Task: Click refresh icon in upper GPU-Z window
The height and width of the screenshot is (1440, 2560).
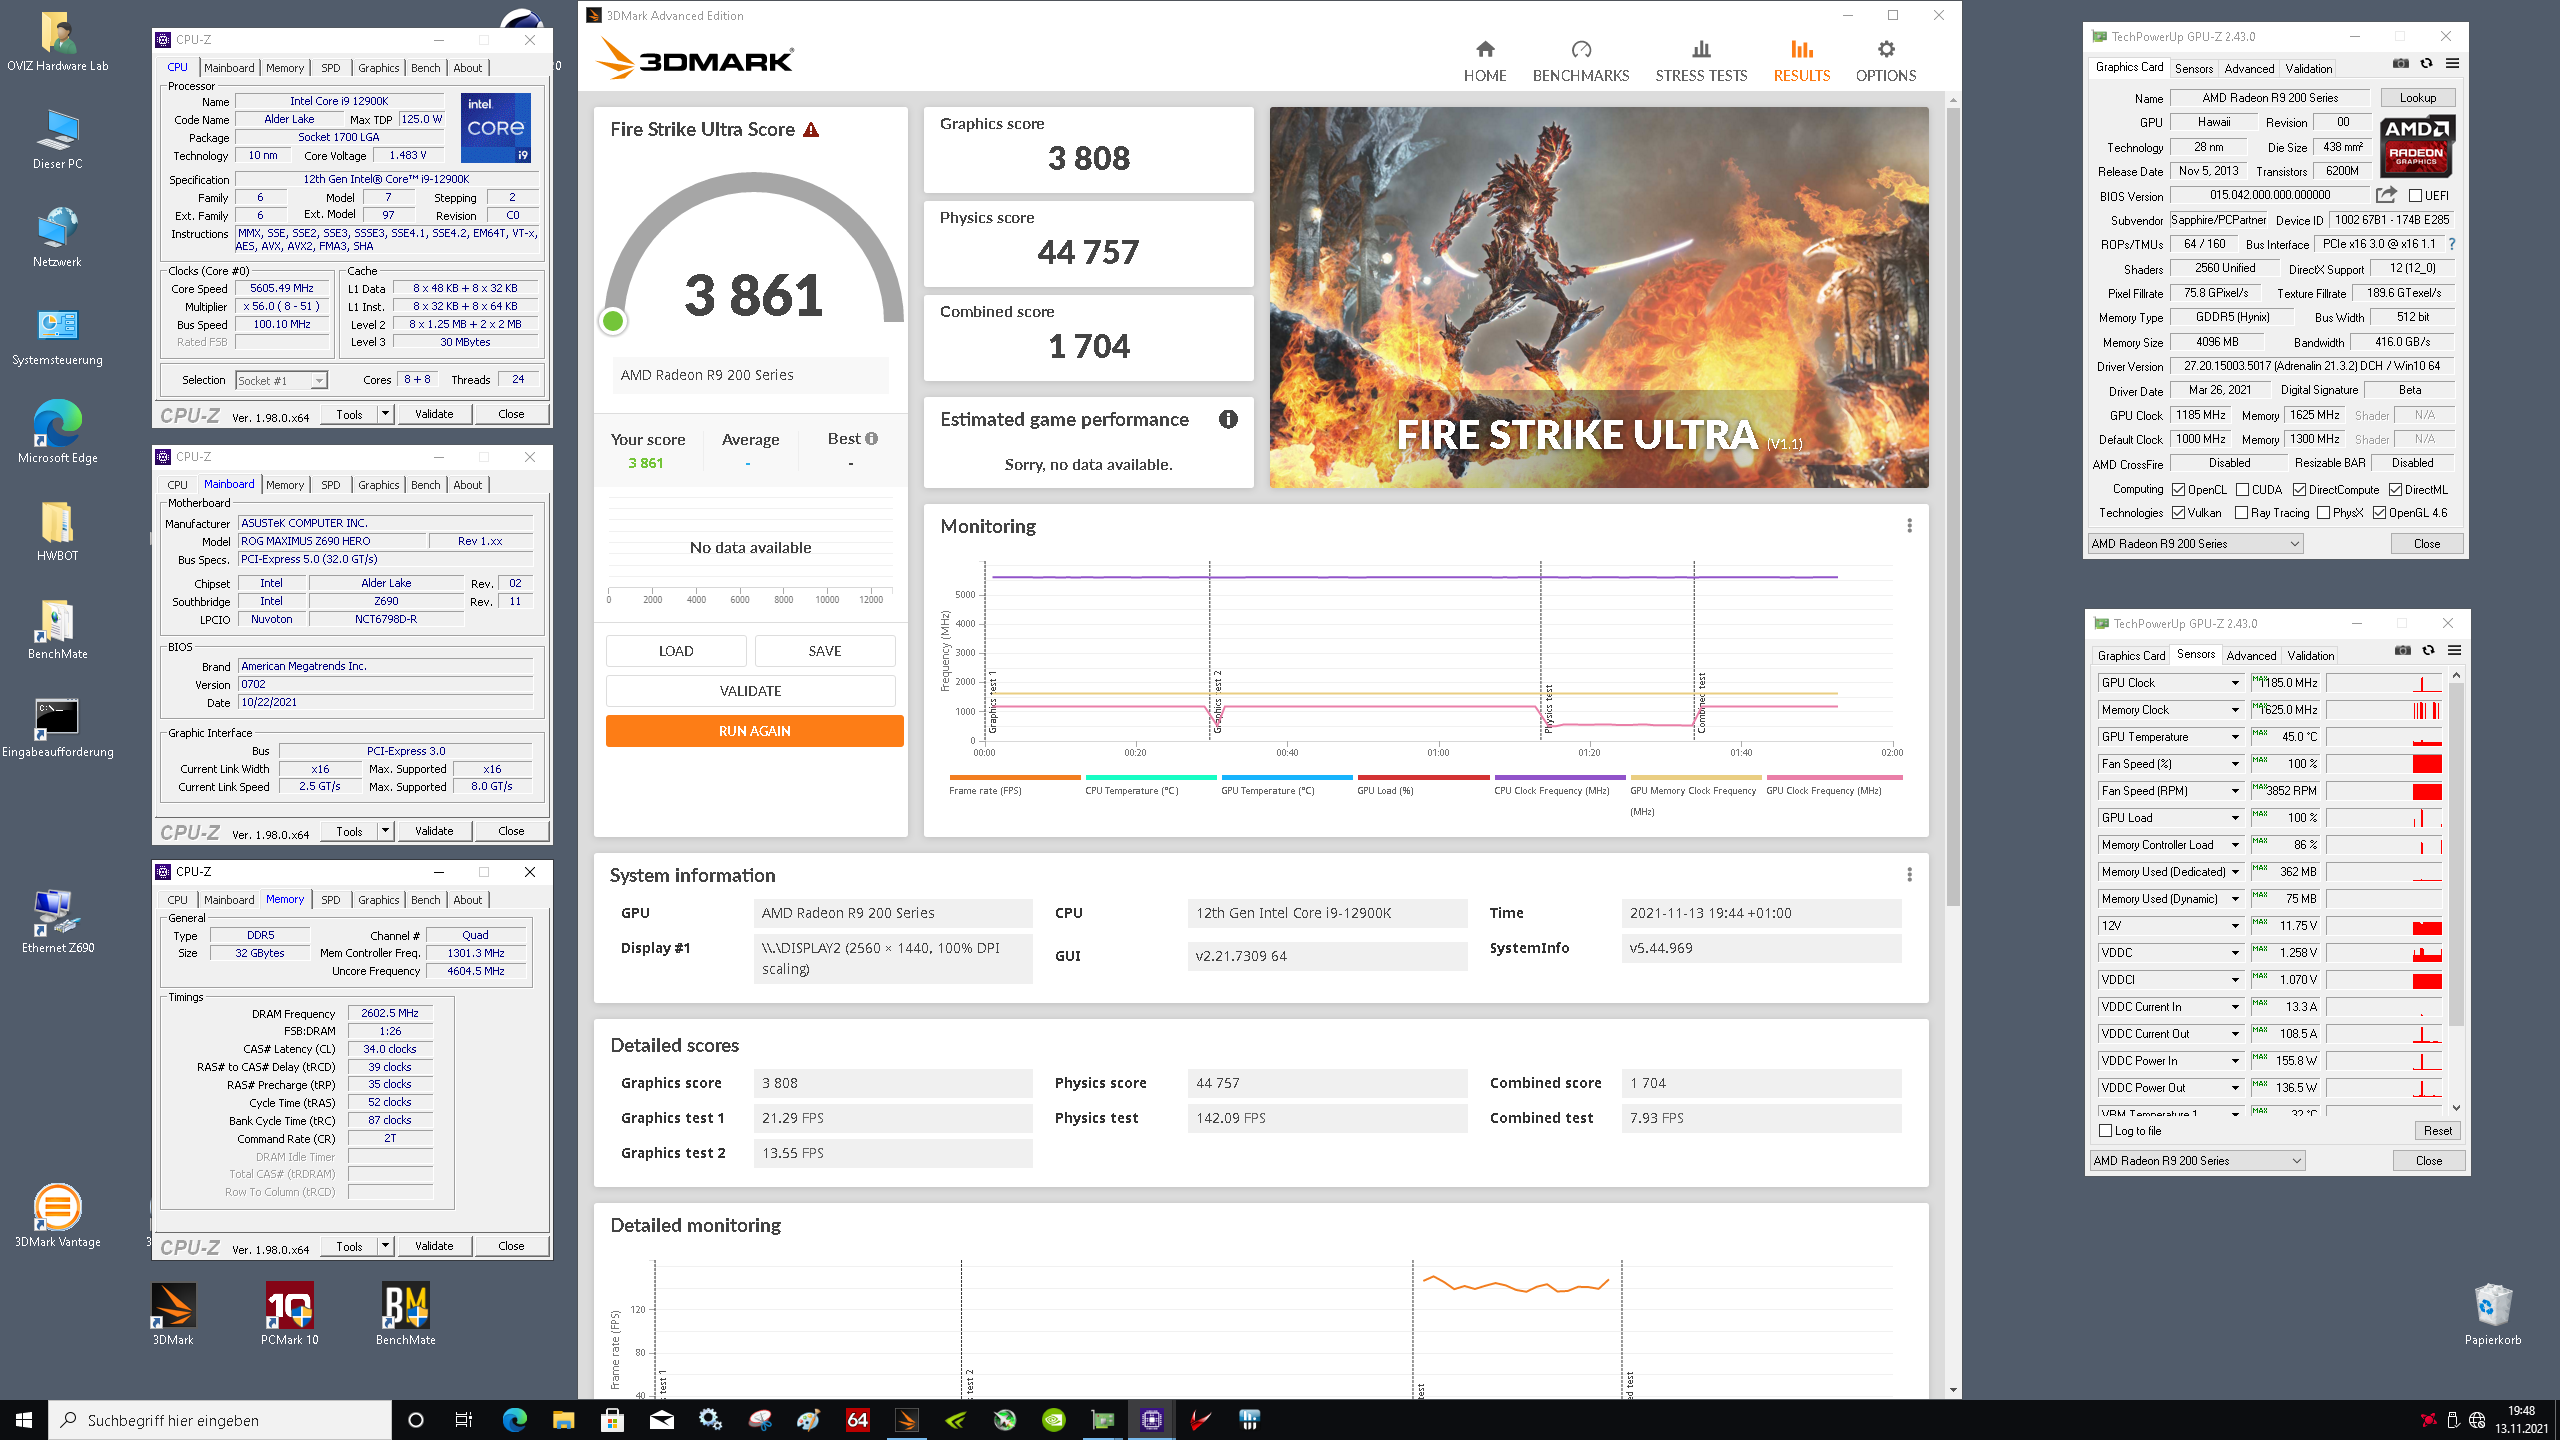Action: coord(2426,64)
